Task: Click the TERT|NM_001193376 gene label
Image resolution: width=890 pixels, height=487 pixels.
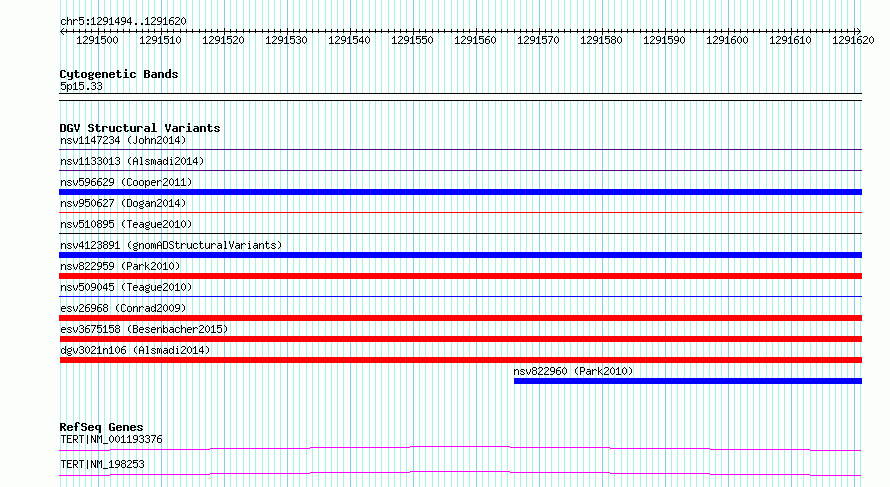Action: coord(111,439)
